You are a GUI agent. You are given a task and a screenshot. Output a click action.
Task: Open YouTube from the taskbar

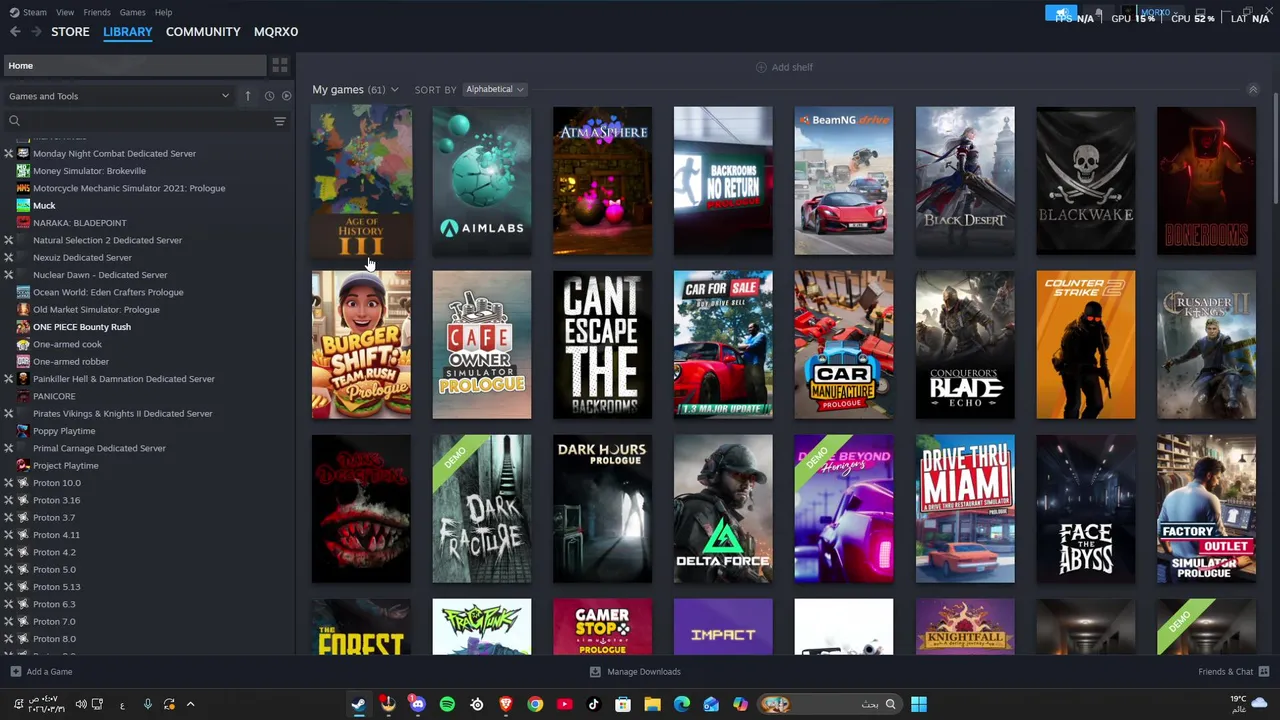[564, 704]
